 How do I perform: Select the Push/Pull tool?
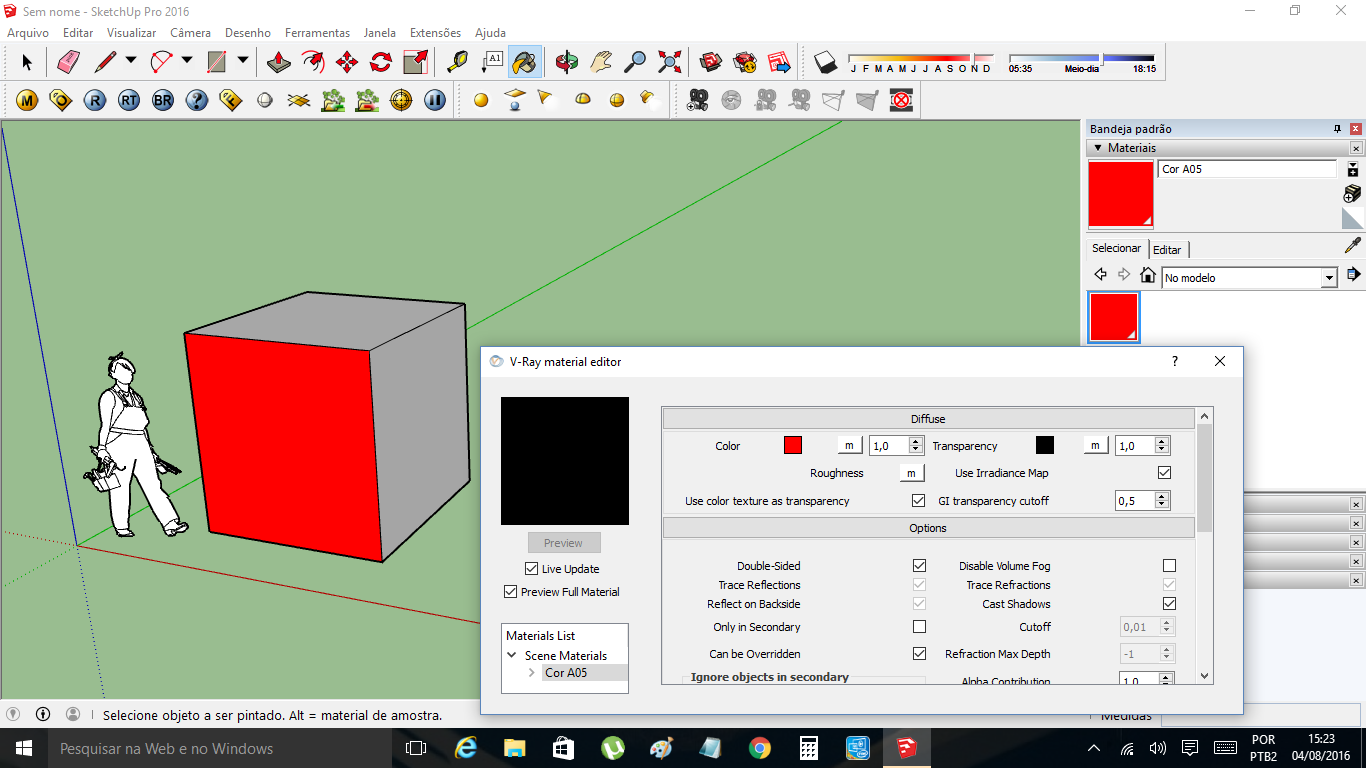[279, 63]
